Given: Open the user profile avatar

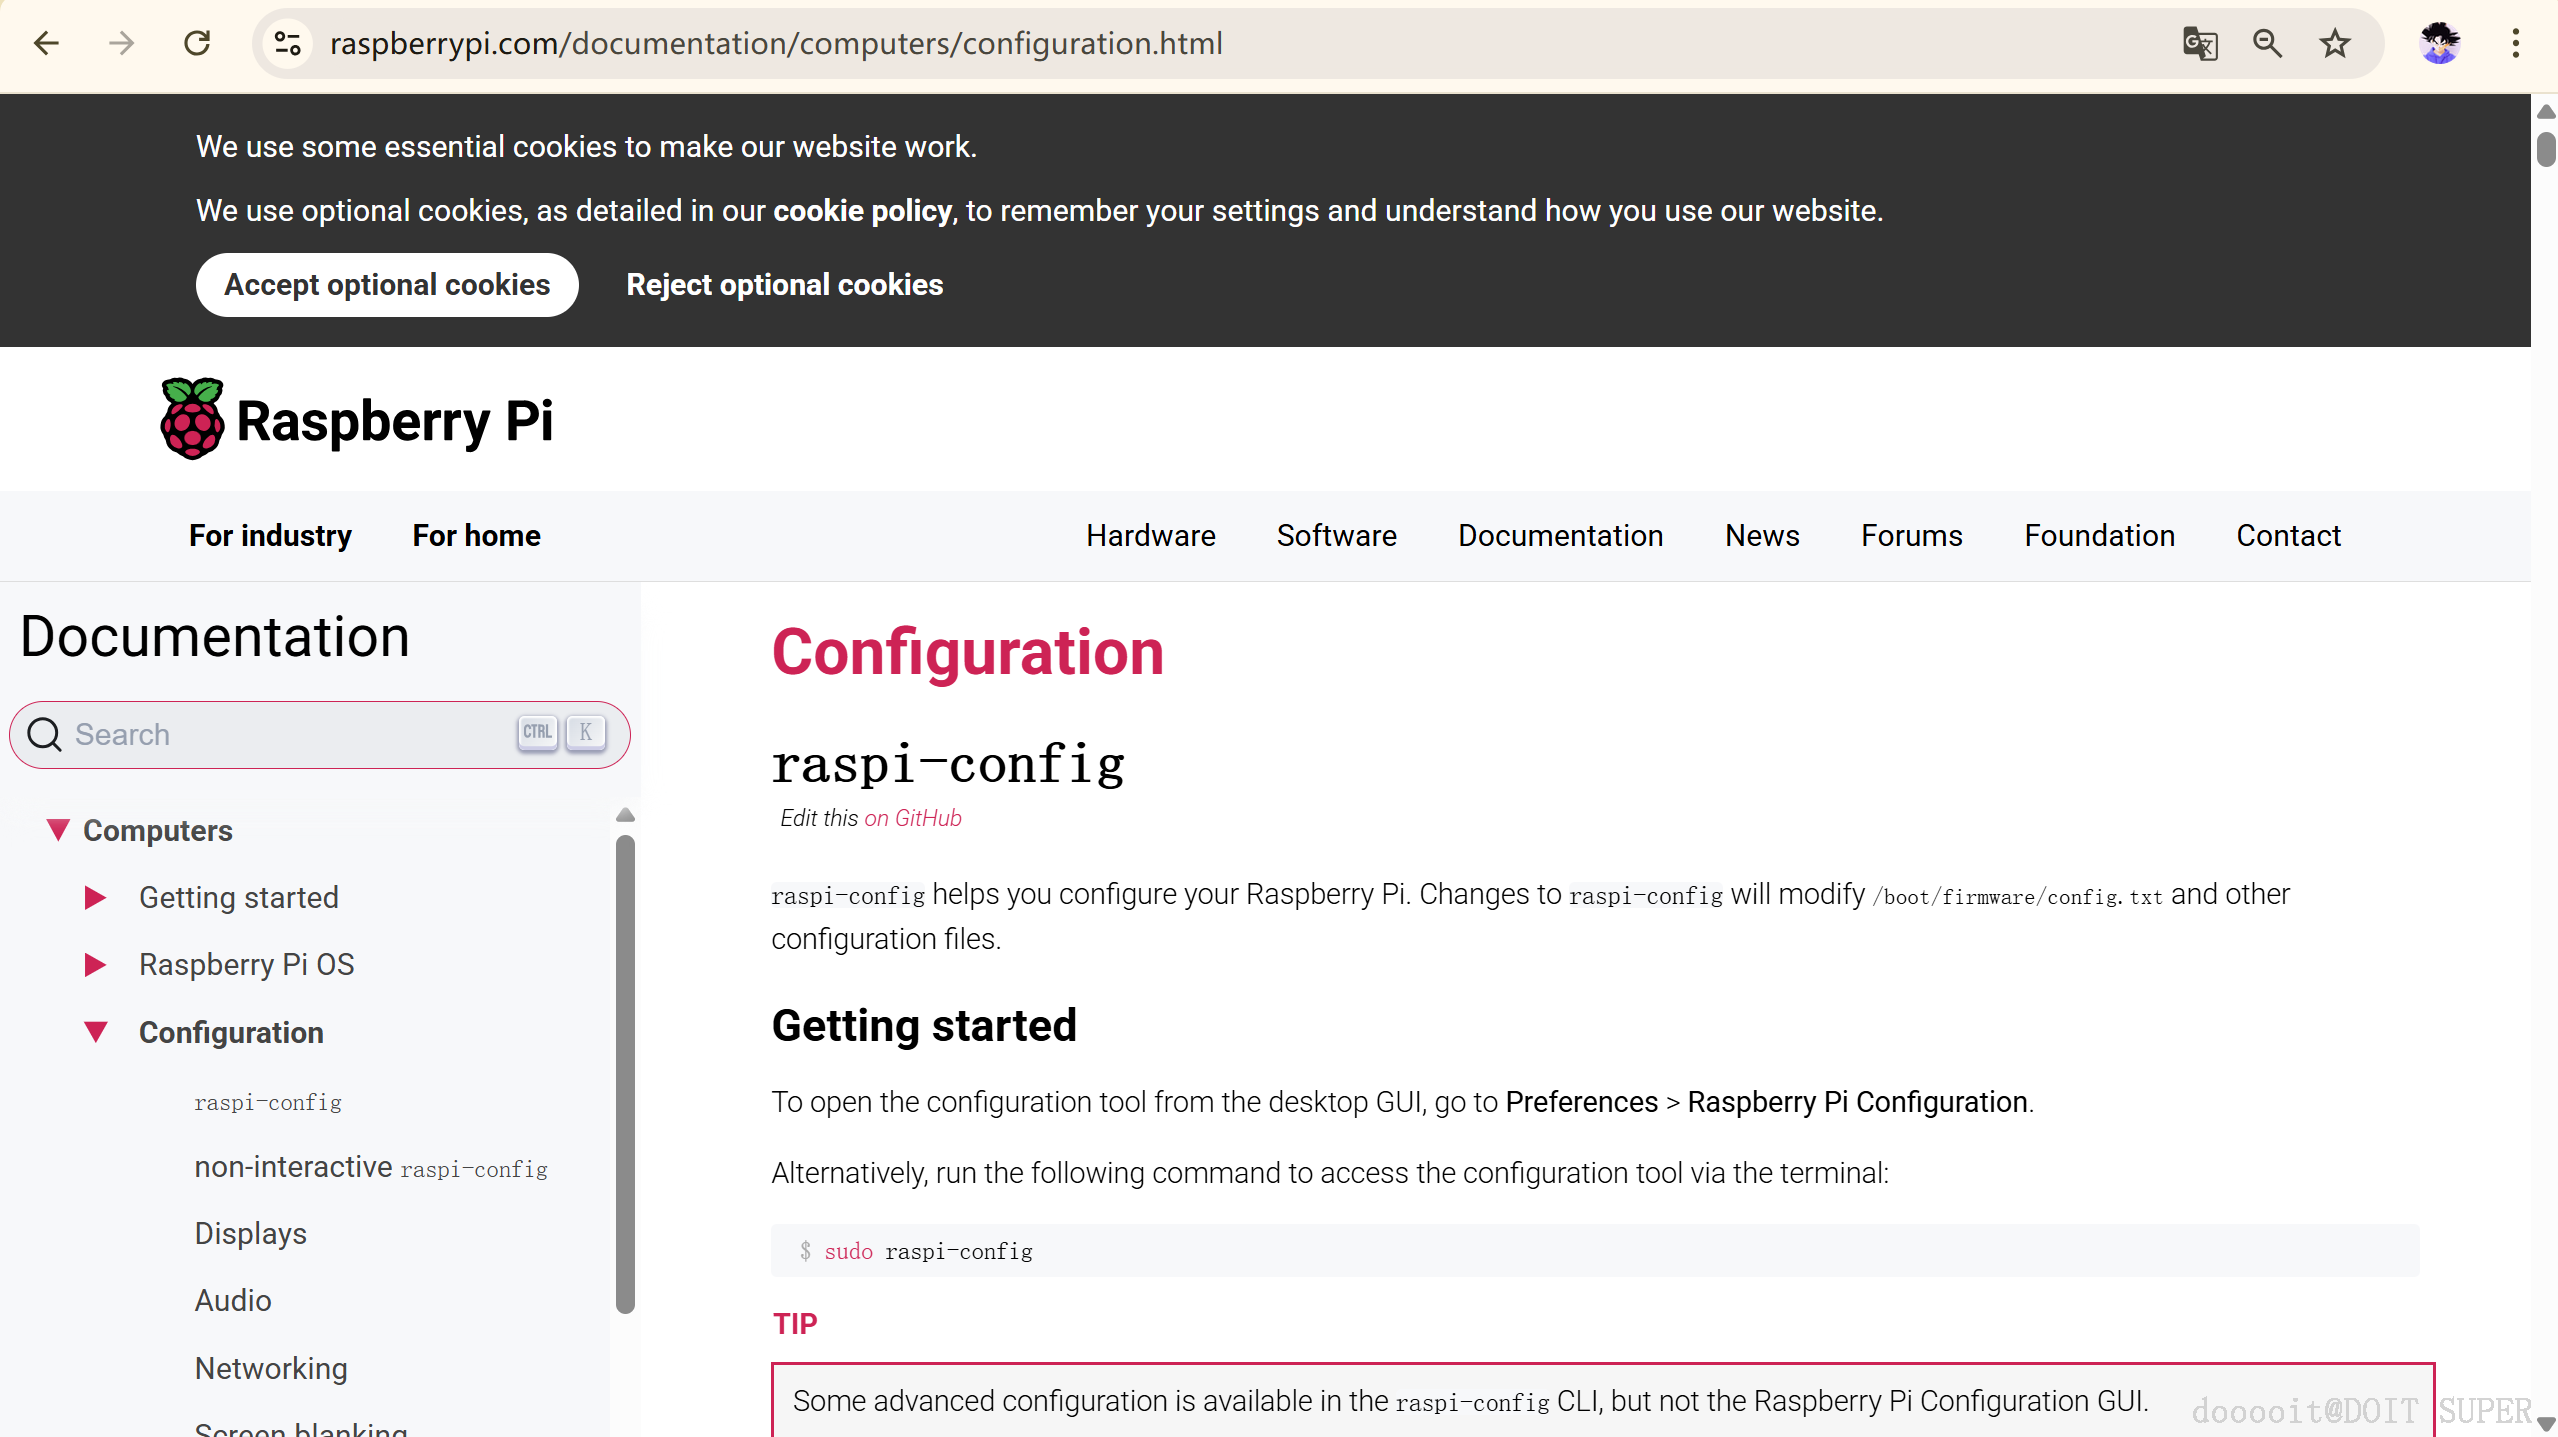Looking at the screenshot, I should point(2439,43).
